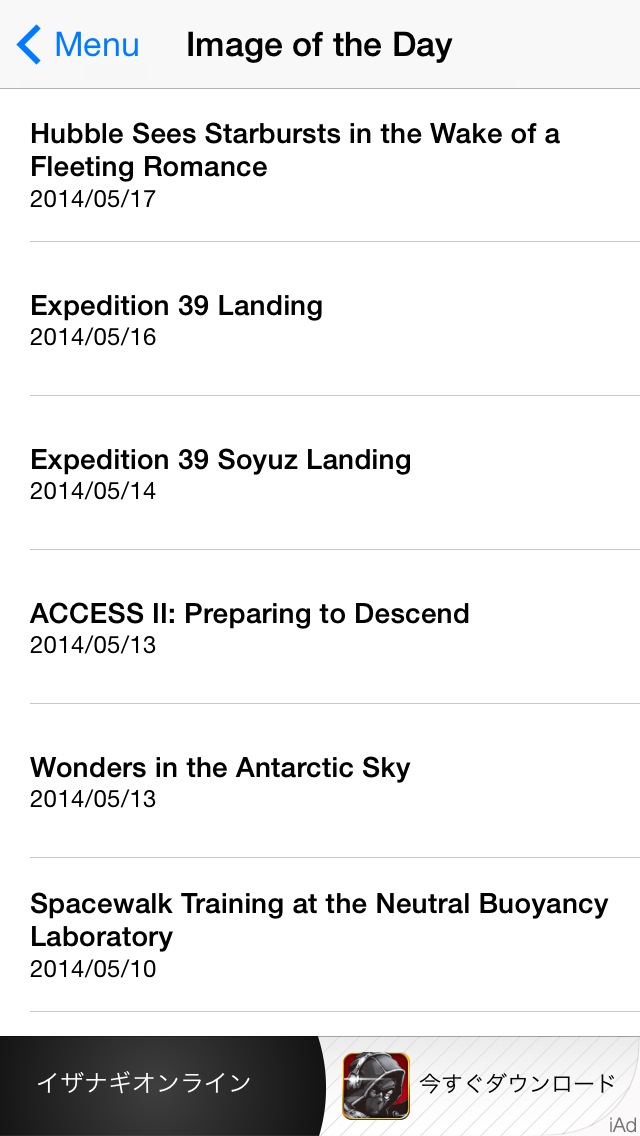Tap the iAd label in corner

[621, 1126]
